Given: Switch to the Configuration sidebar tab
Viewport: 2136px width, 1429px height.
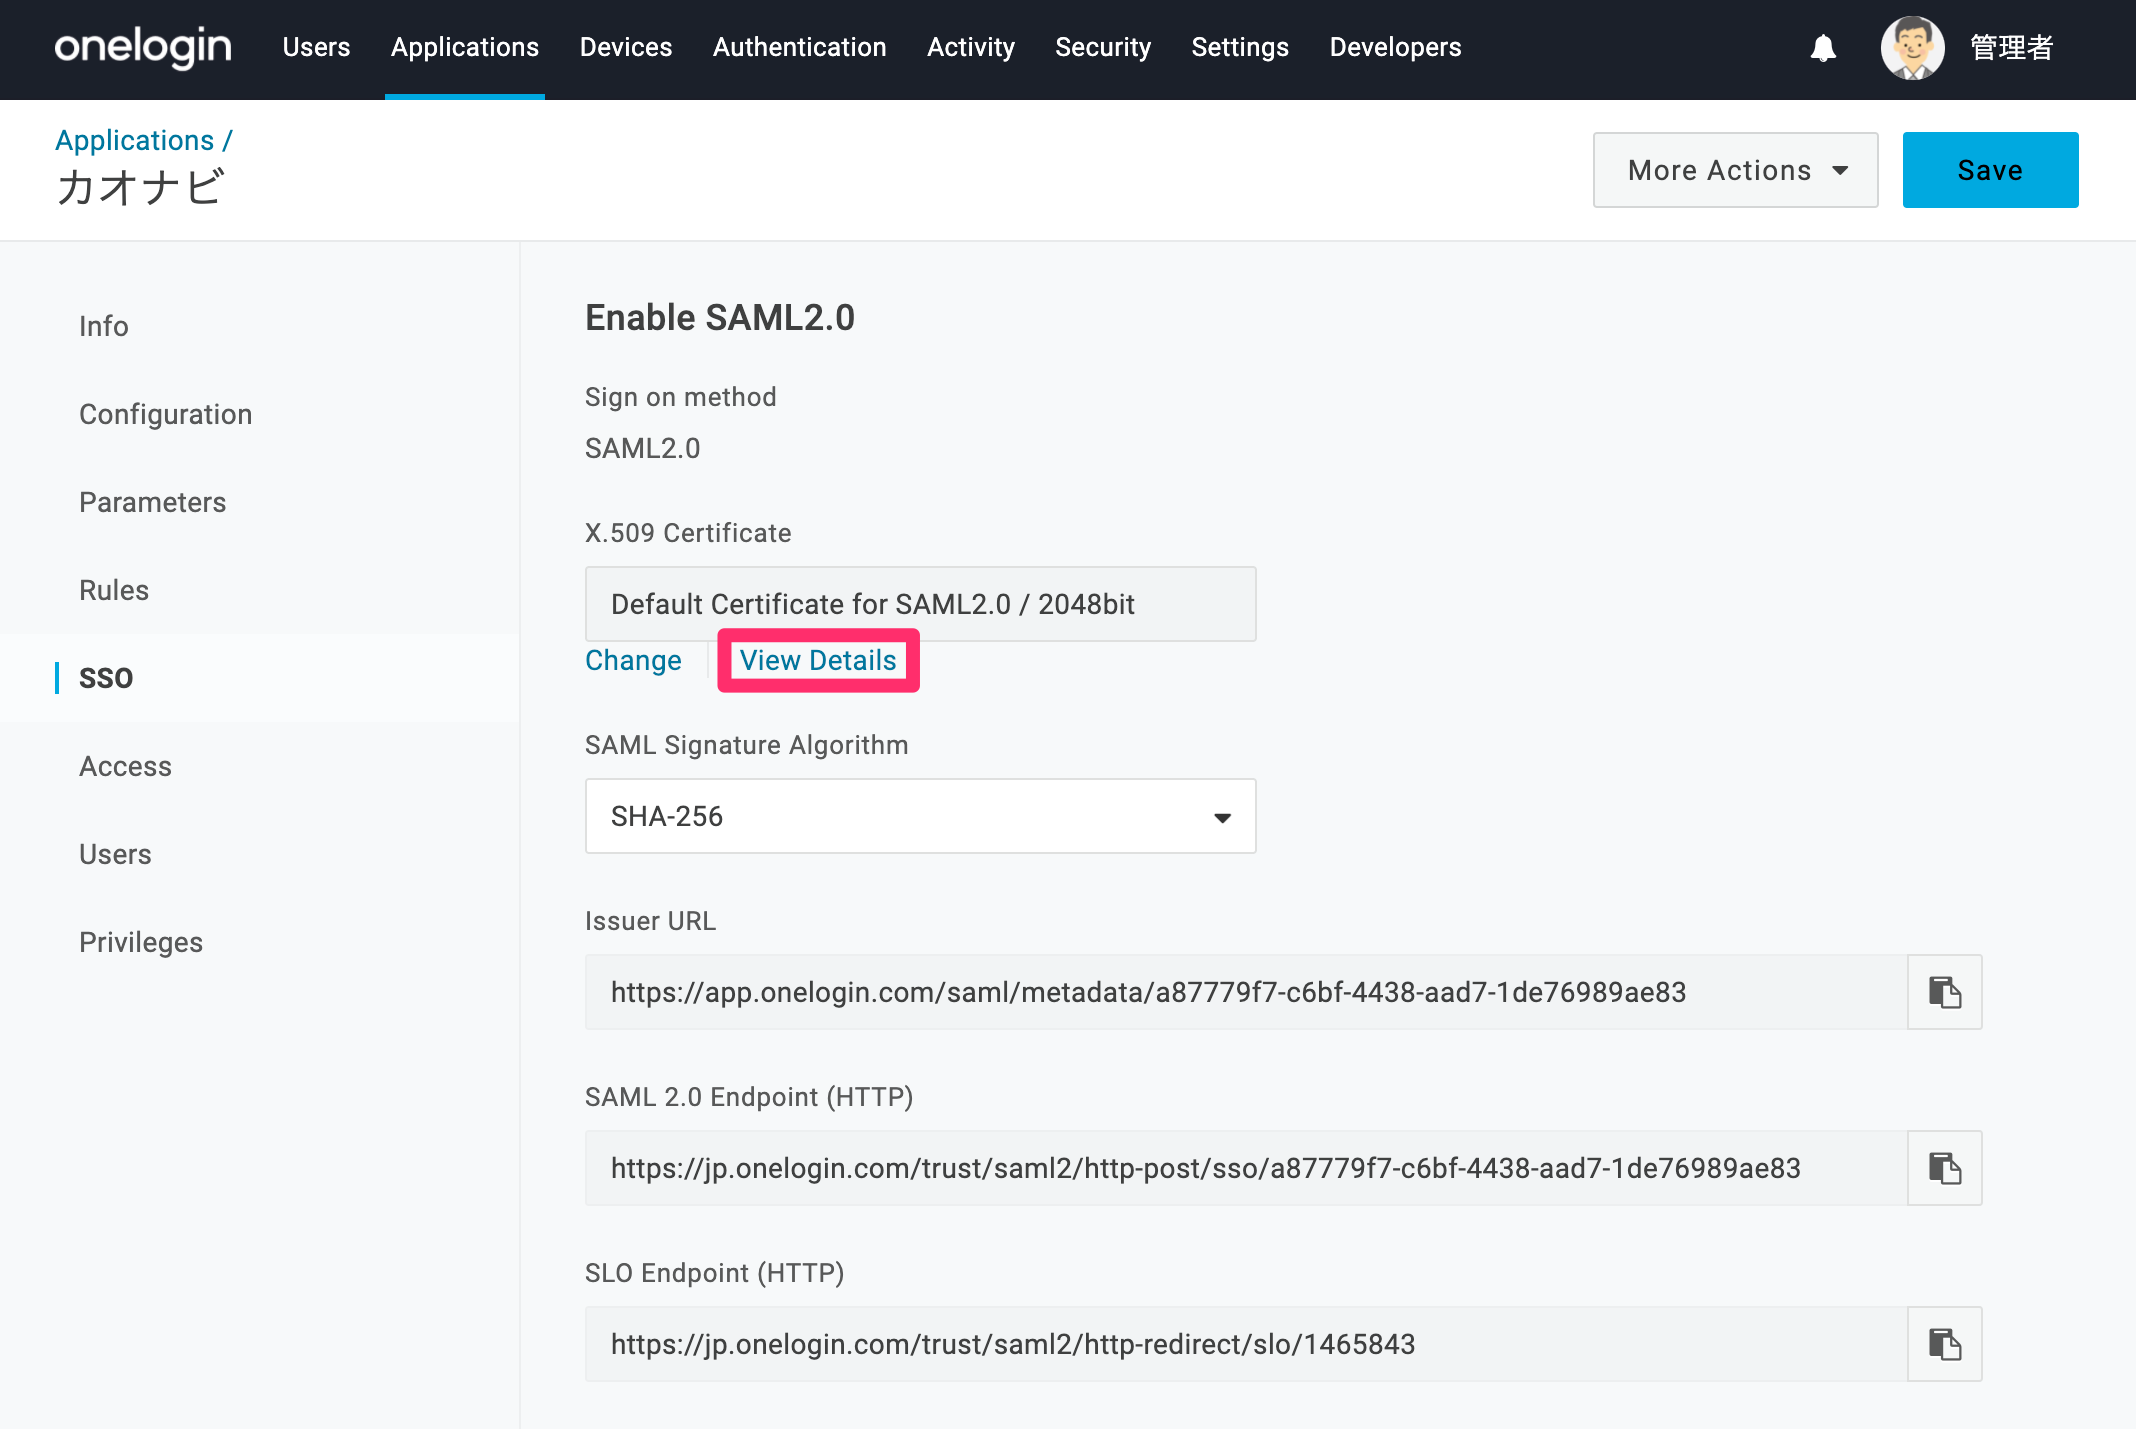Looking at the screenshot, I should (165, 414).
